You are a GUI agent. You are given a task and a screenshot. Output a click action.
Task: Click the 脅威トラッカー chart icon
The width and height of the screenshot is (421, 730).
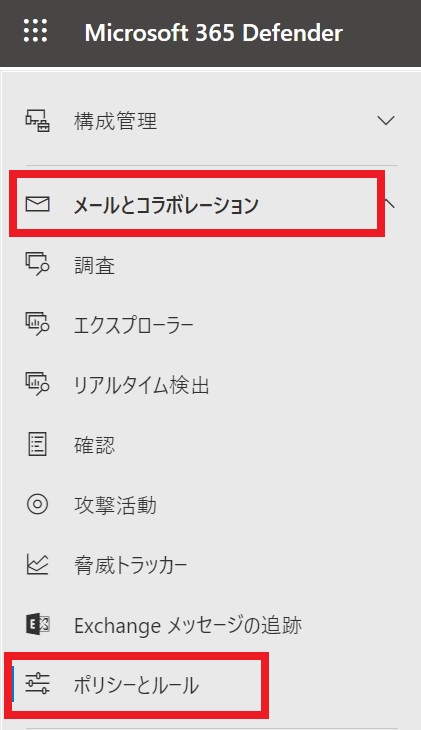coord(37,564)
